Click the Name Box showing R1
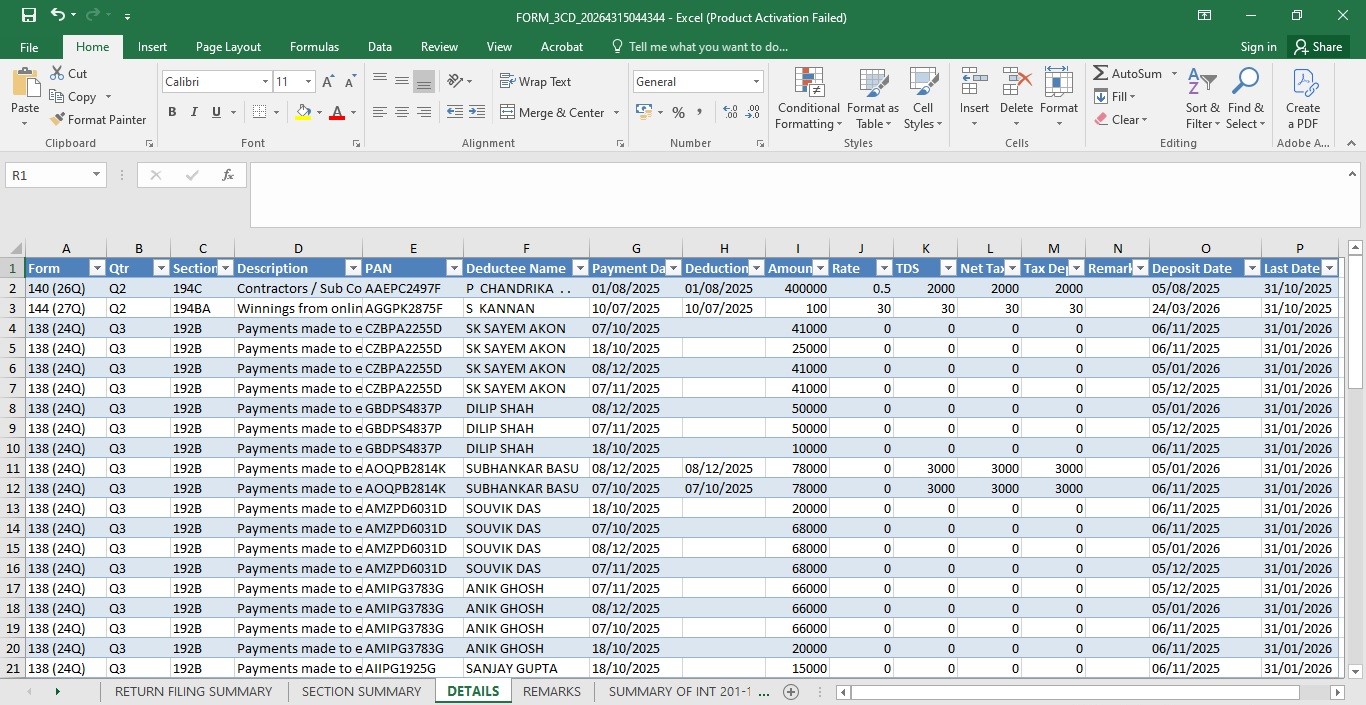 (56, 175)
